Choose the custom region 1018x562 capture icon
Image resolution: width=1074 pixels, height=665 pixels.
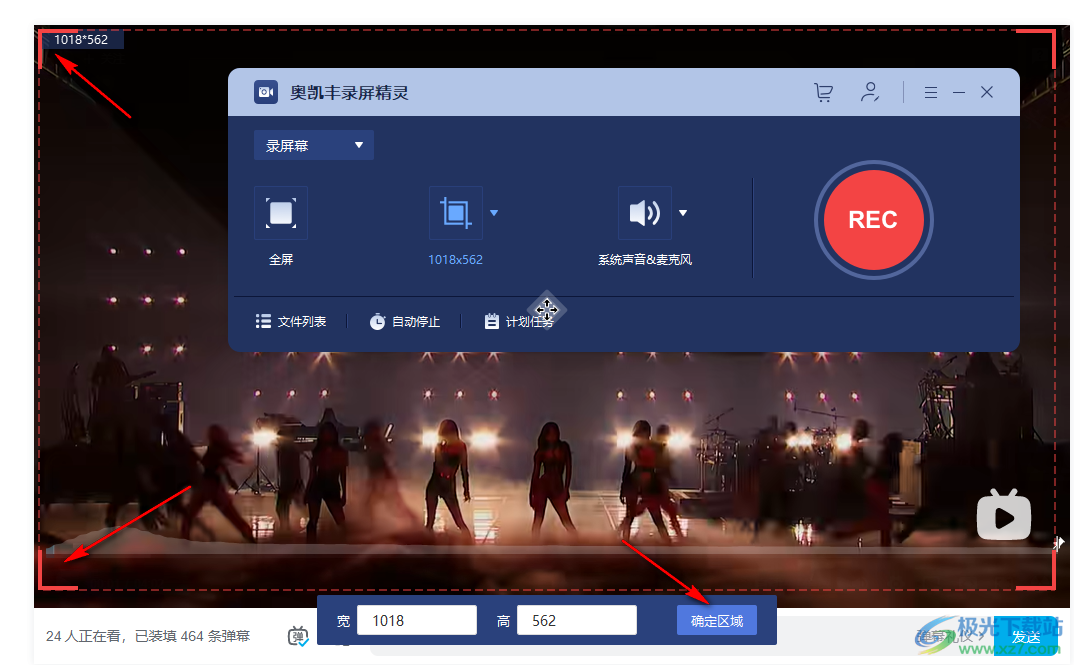tap(455, 213)
